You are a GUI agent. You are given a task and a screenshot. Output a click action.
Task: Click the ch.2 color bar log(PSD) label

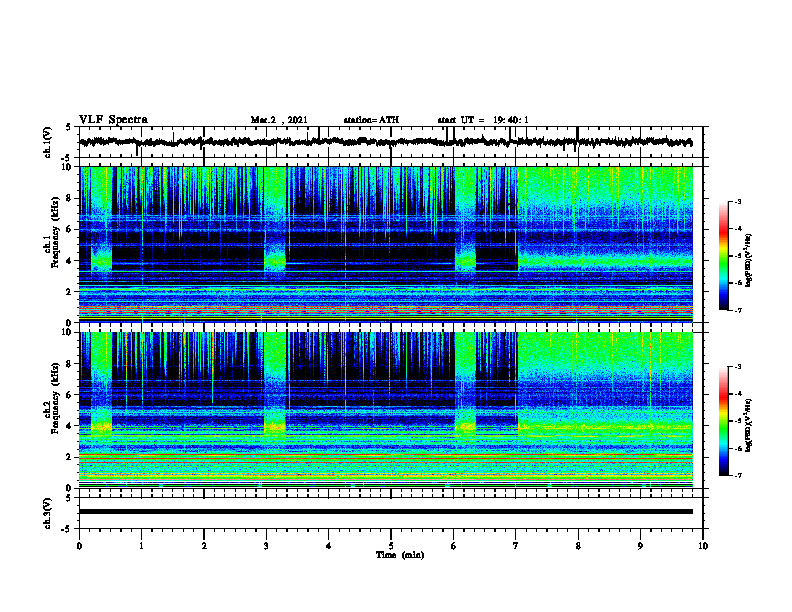click(748, 425)
